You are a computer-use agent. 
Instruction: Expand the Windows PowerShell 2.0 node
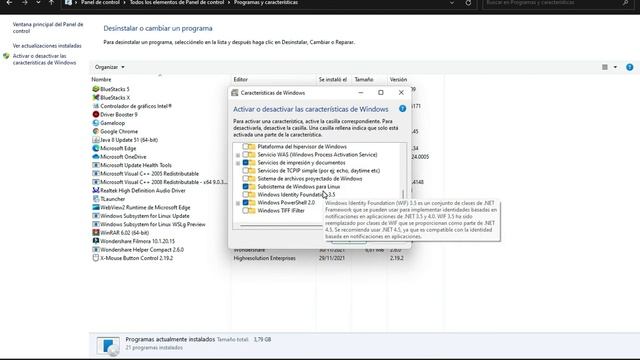(x=238, y=203)
